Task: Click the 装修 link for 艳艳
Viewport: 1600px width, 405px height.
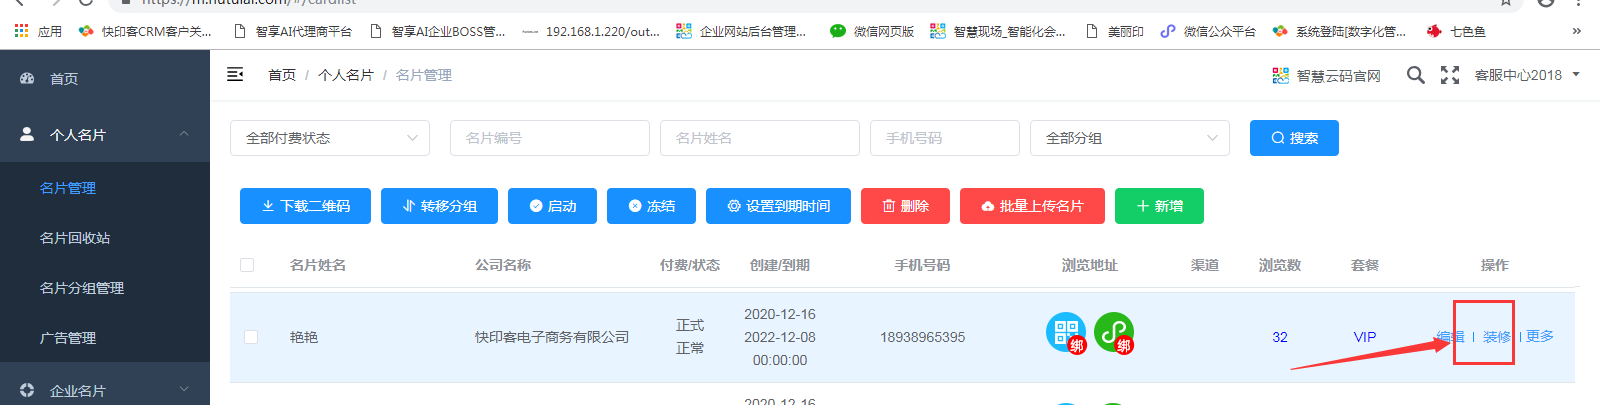Action: pyautogui.click(x=1496, y=337)
